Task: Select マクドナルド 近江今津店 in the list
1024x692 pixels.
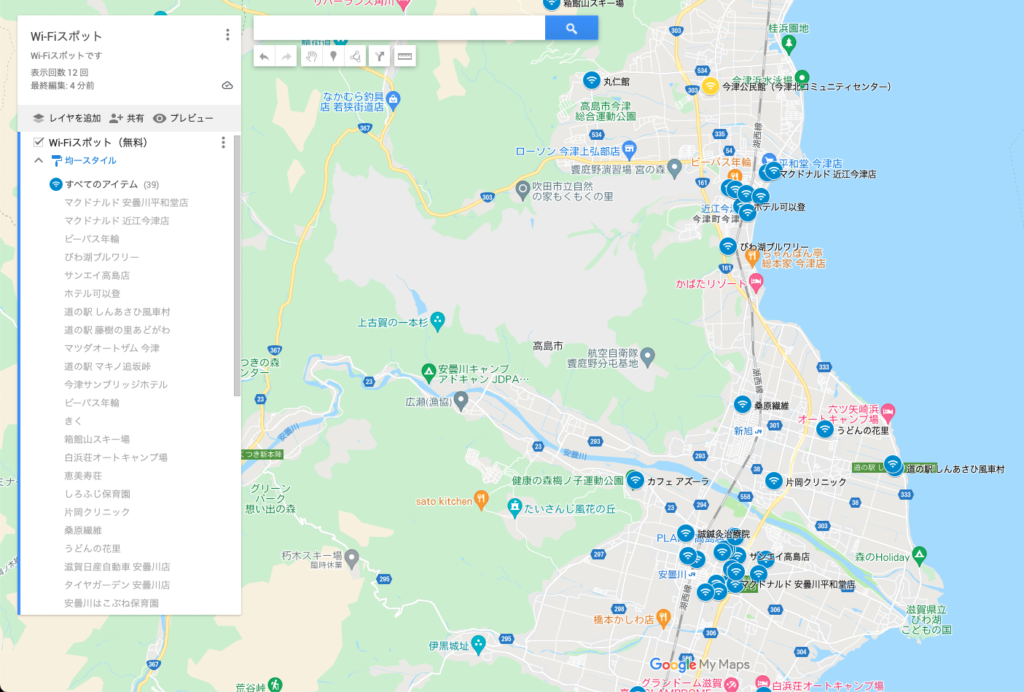Action: (116, 220)
